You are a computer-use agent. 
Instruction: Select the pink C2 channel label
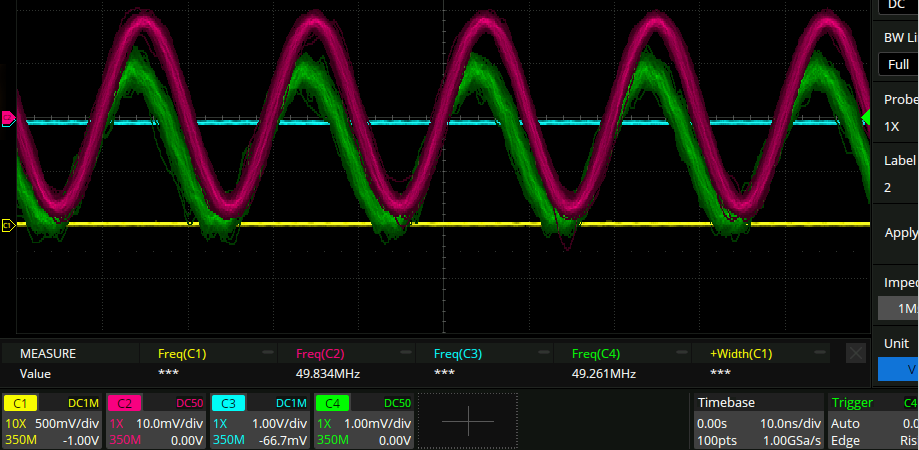click(x=124, y=403)
